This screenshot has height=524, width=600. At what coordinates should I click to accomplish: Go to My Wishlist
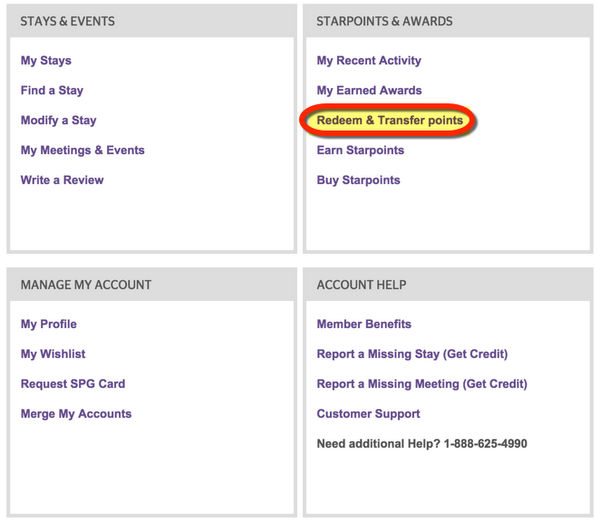click(x=53, y=354)
